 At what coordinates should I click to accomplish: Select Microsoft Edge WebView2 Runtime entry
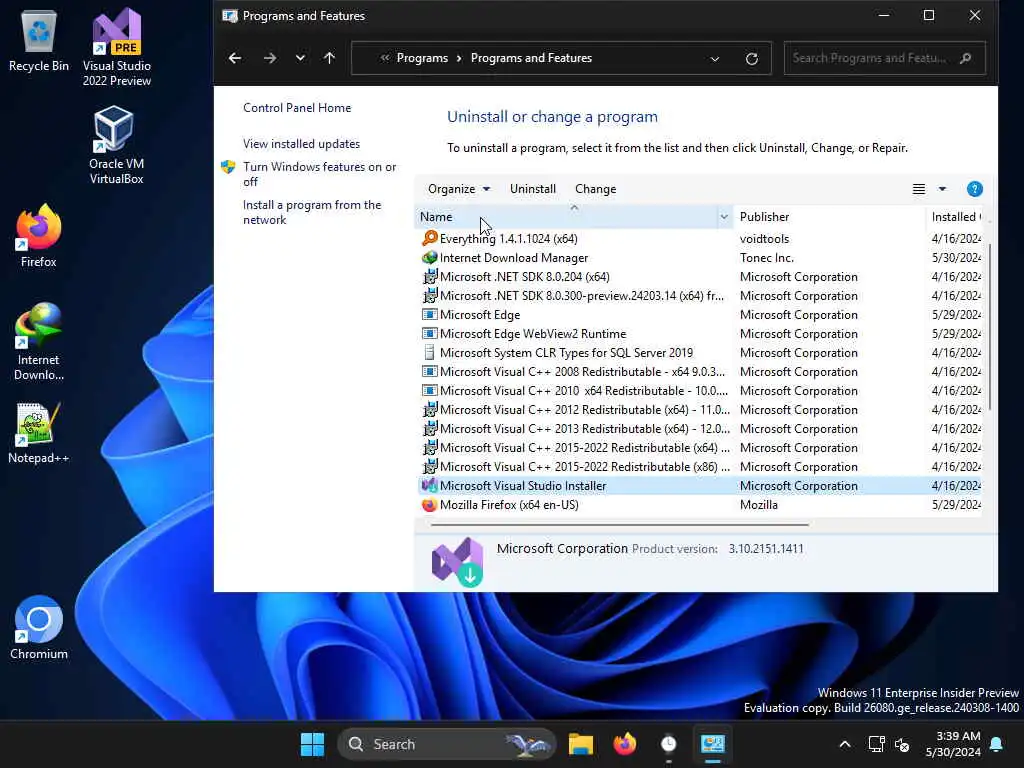click(700, 334)
